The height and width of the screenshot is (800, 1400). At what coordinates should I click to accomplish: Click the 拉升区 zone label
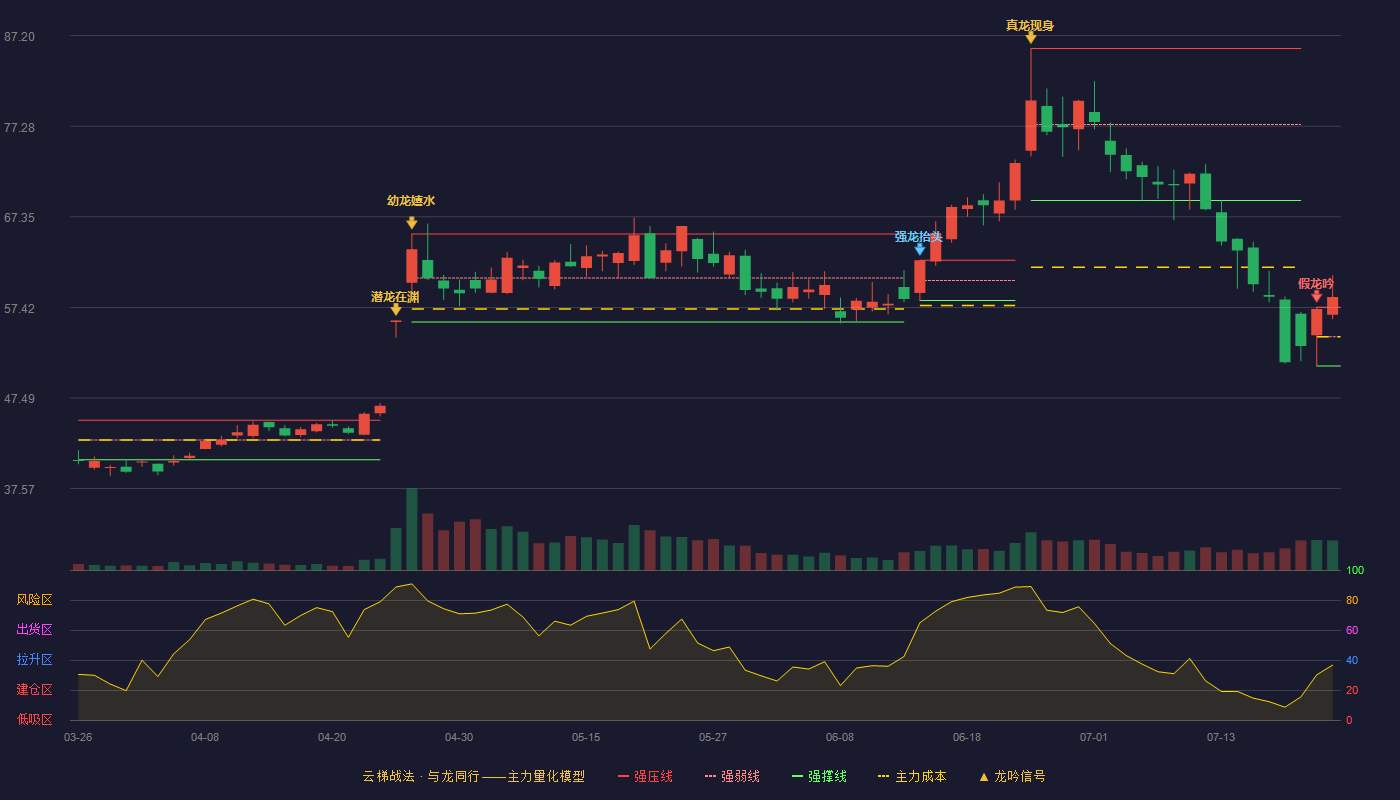(x=34, y=660)
